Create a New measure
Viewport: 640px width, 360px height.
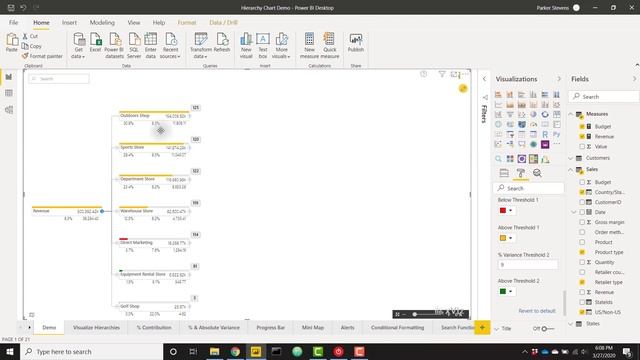coord(309,46)
